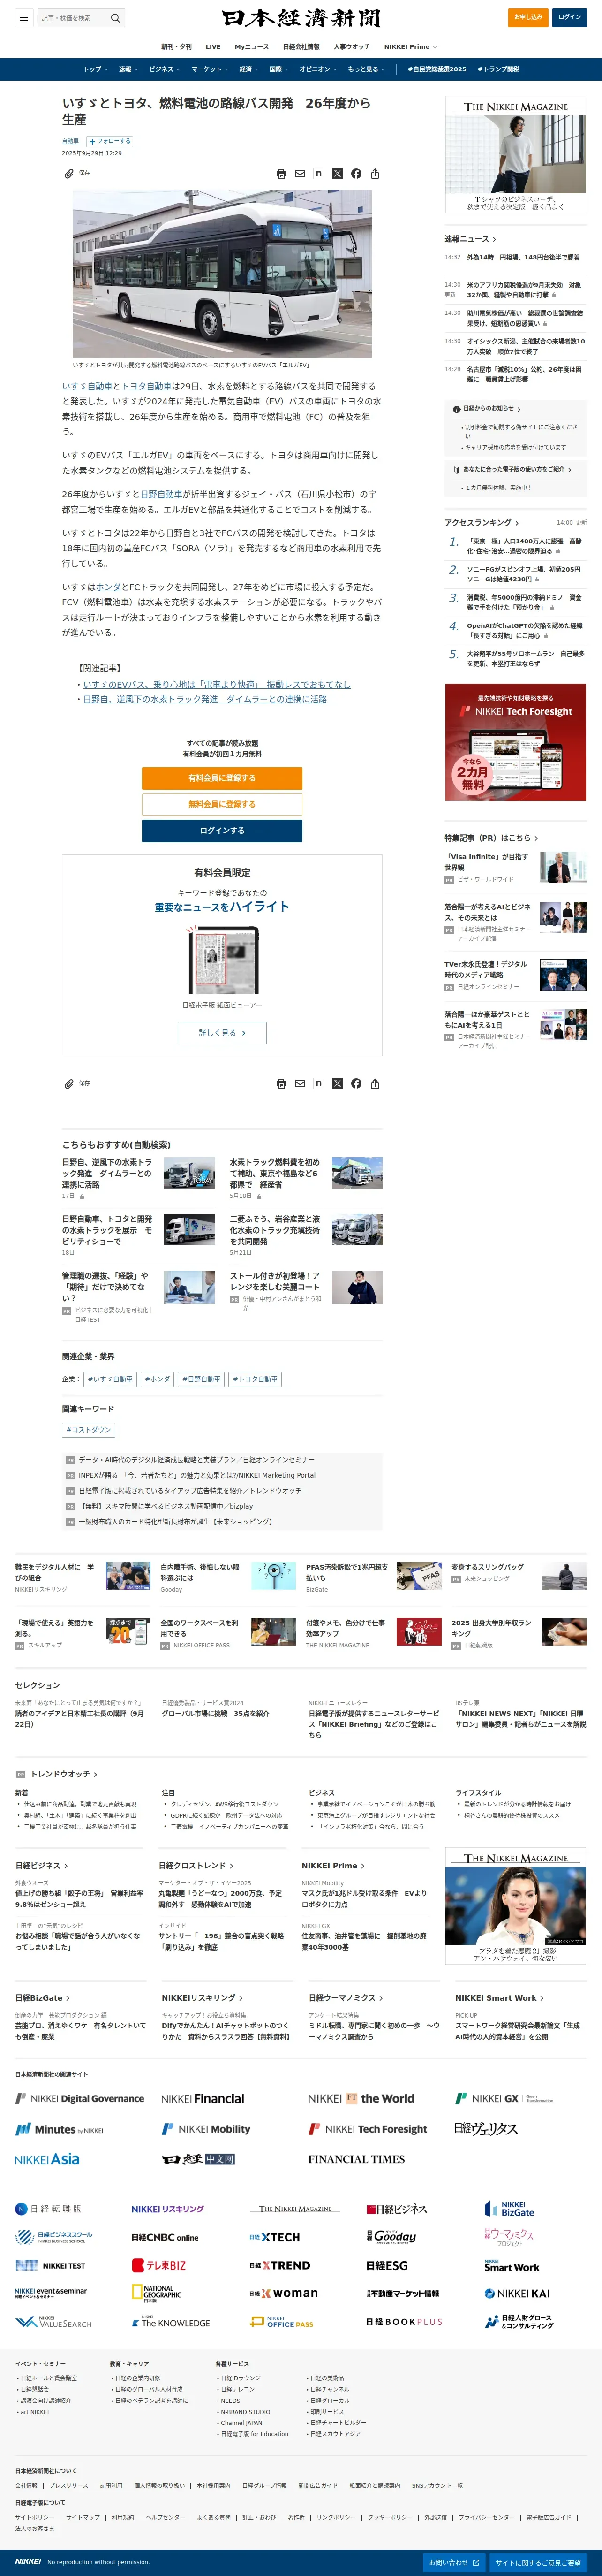Click the X icon at article end
602x2576 pixels.
point(337,1083)
